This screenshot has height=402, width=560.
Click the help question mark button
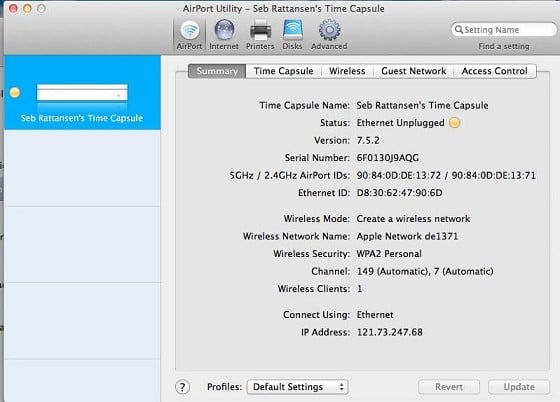[182, 387]
